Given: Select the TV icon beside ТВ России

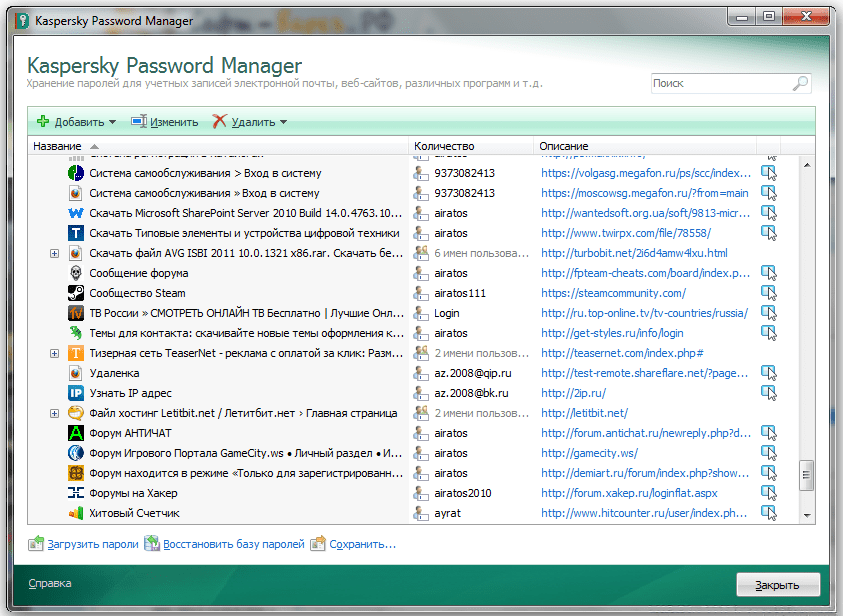Looking at the screenshot, I should (76, 313).
